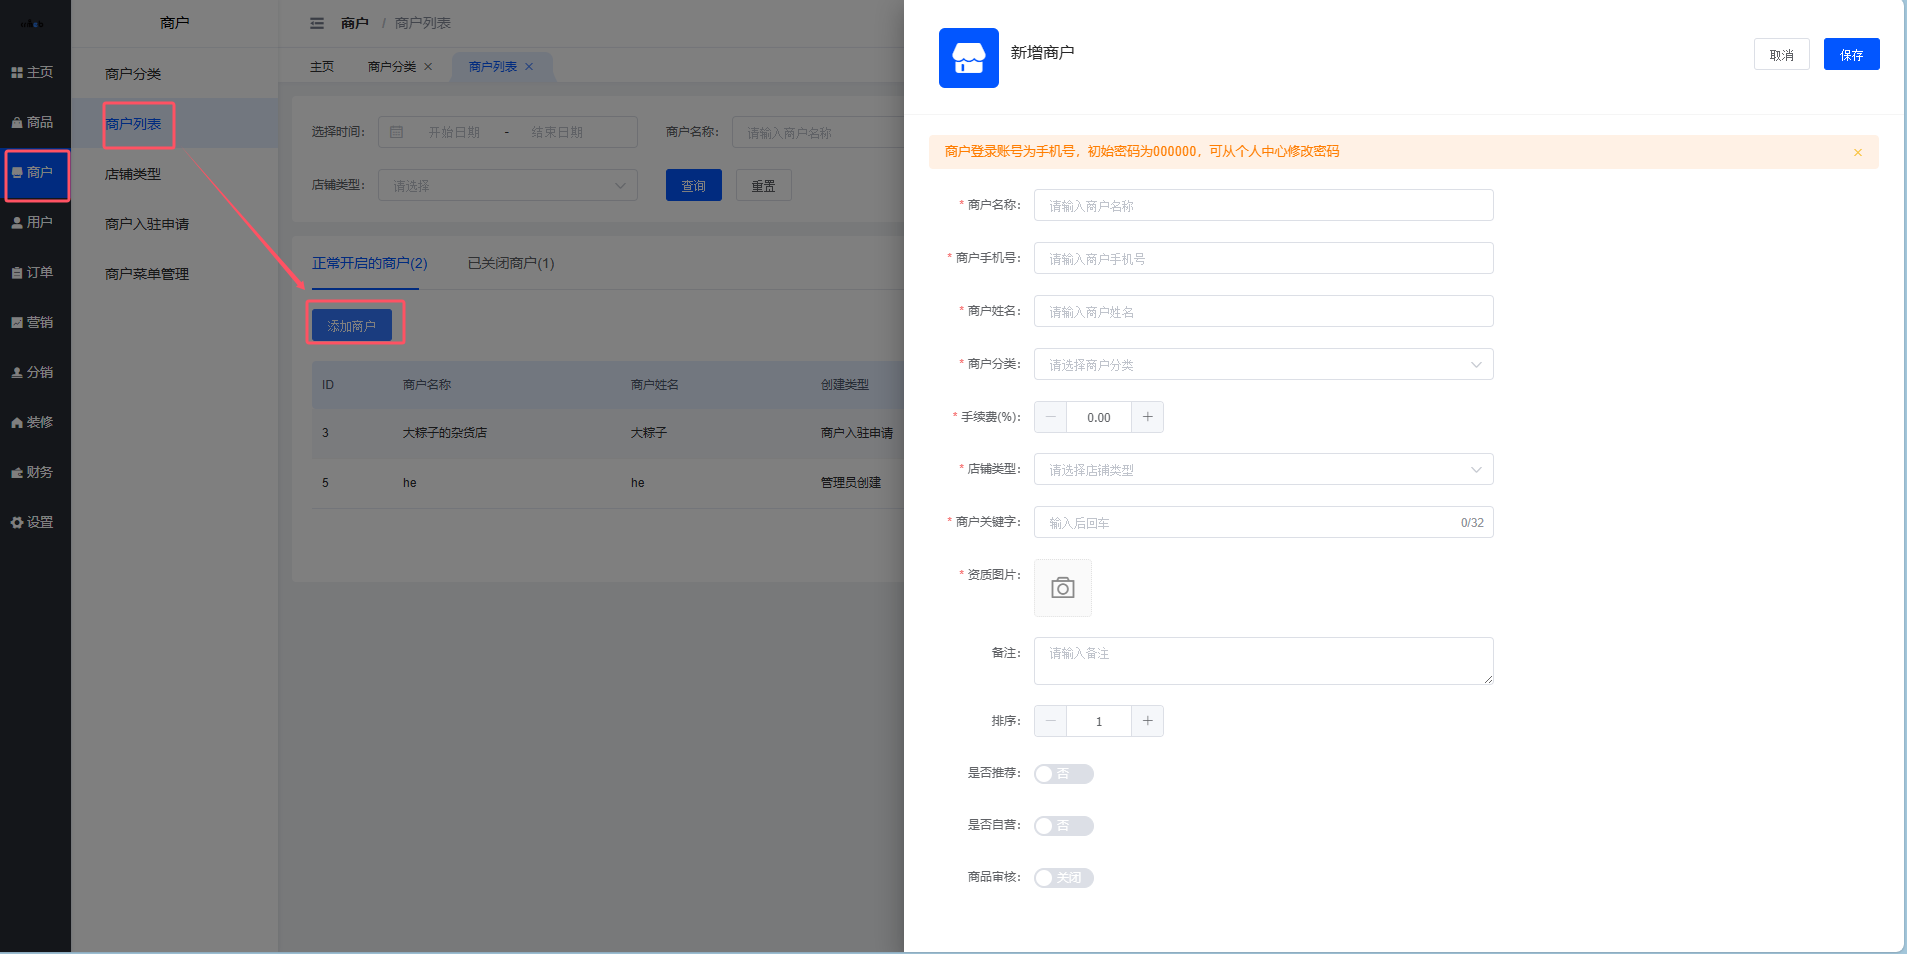Close the orange login notice banner

[1857, 153]
